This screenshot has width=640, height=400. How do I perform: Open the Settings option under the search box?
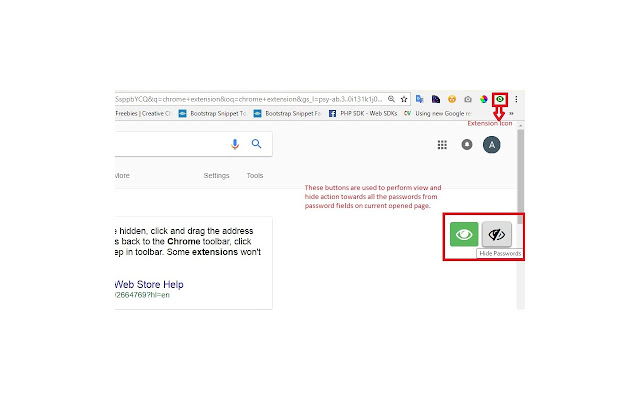coord(216,176)
